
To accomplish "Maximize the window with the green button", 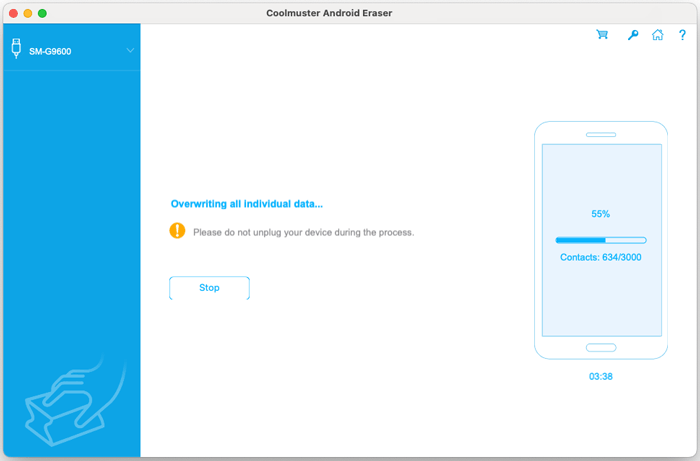I will (42, 13).
